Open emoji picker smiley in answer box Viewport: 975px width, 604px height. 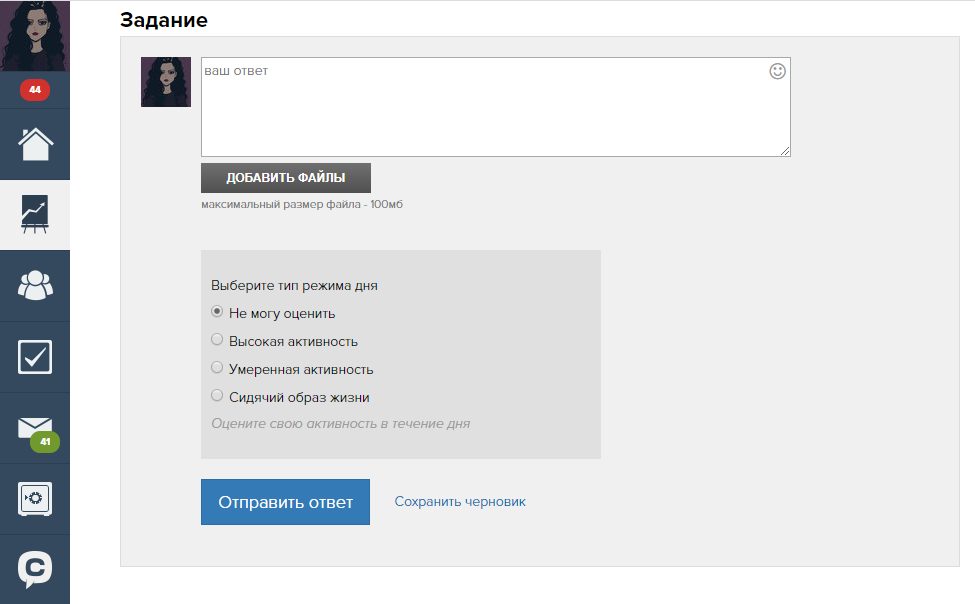[777, 71]
